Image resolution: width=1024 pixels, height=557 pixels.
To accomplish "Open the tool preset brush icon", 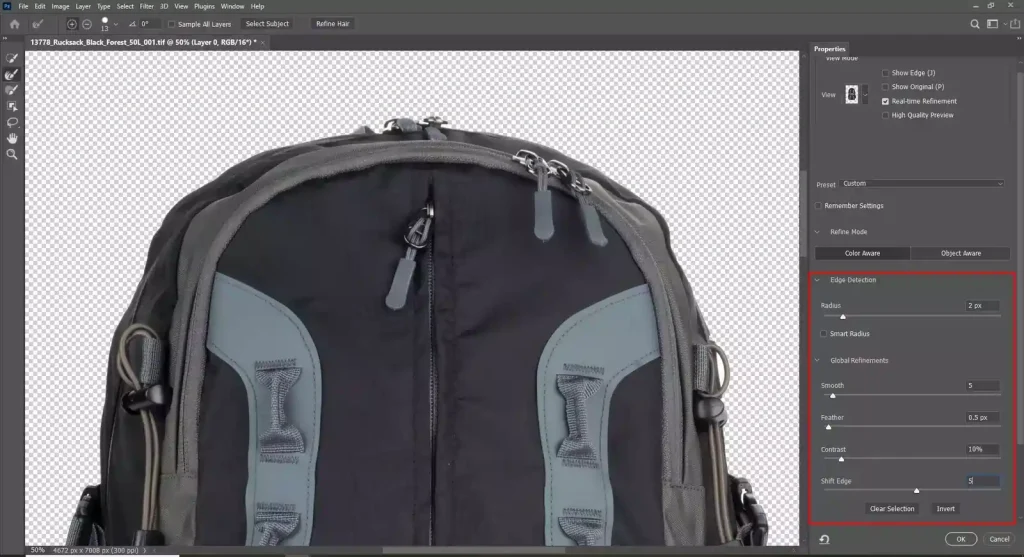I will (38, 24).
